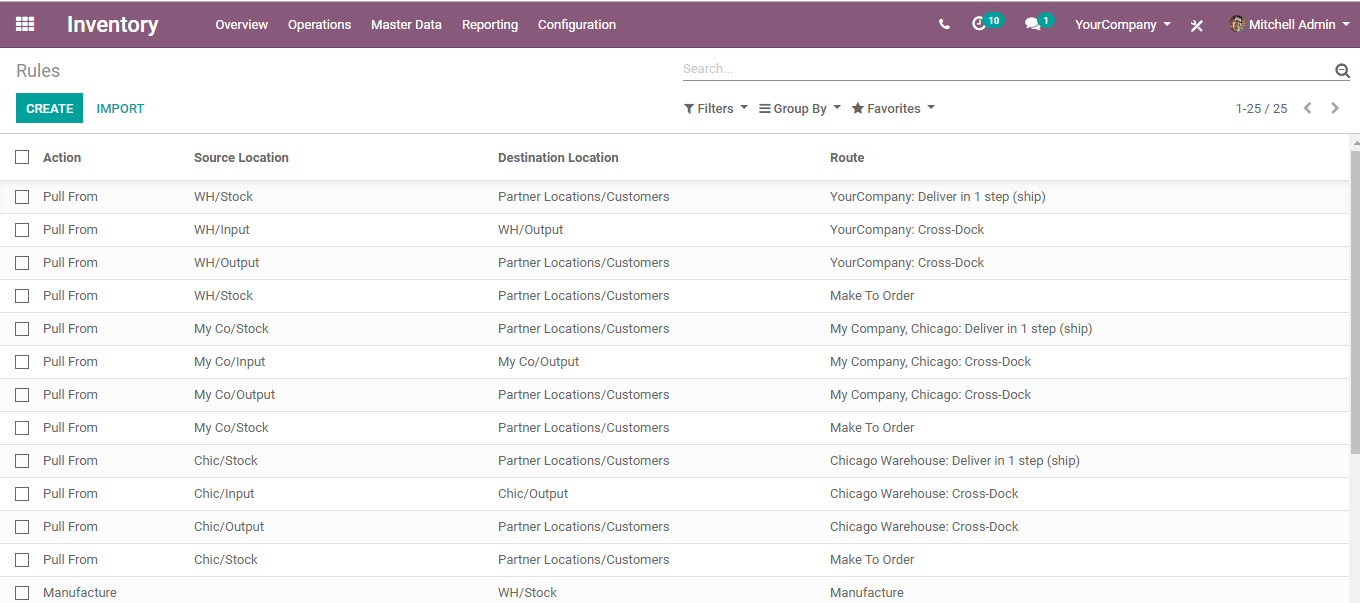Open the Favorites dropdown

click(x=893, y=108)
